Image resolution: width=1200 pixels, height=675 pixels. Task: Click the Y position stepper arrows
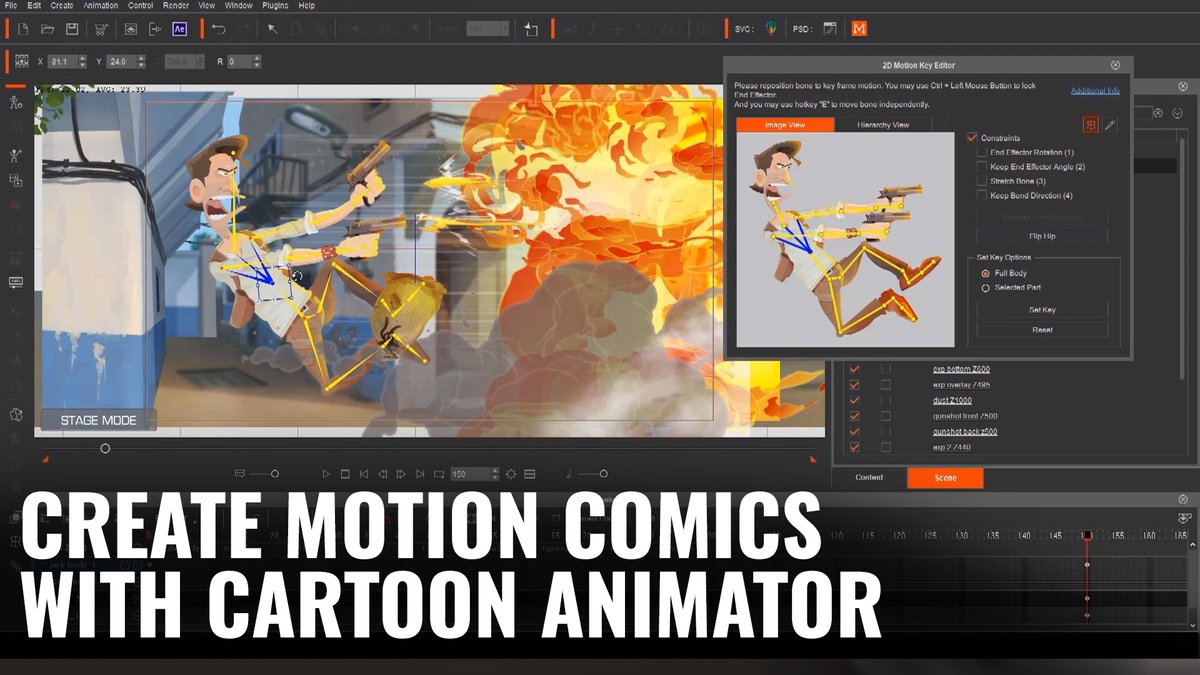pos(141,62)
